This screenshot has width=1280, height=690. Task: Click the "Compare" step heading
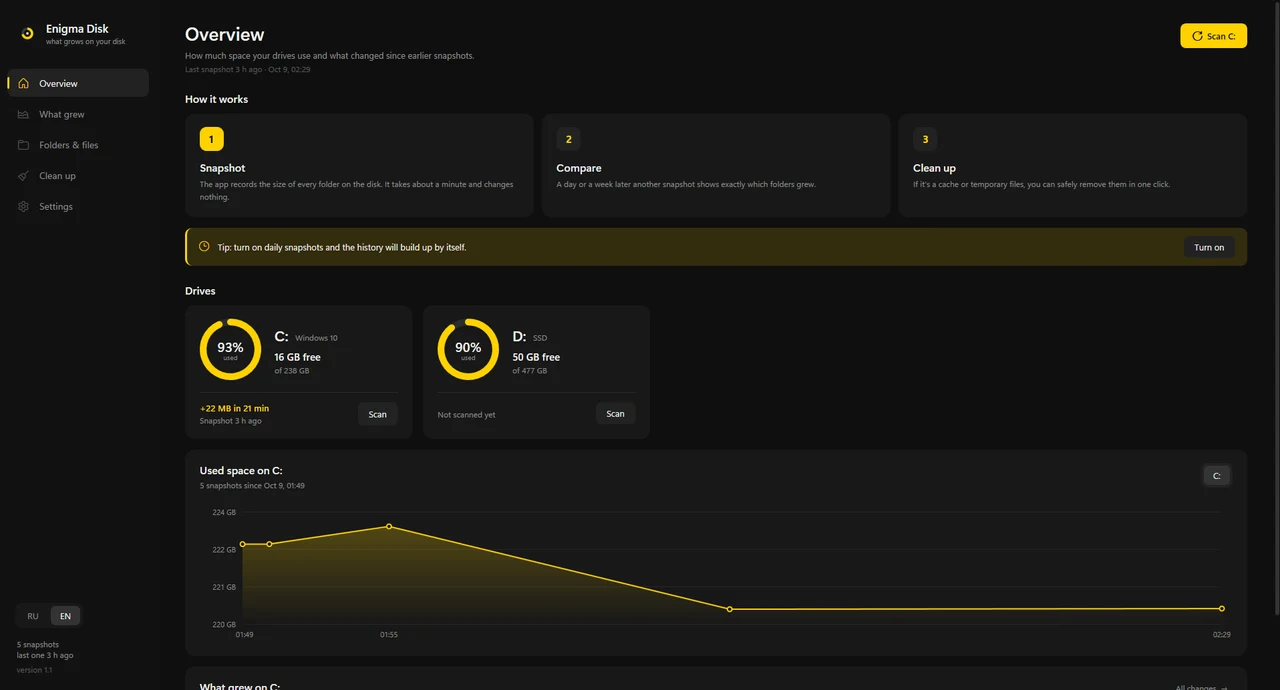[579, 168]
